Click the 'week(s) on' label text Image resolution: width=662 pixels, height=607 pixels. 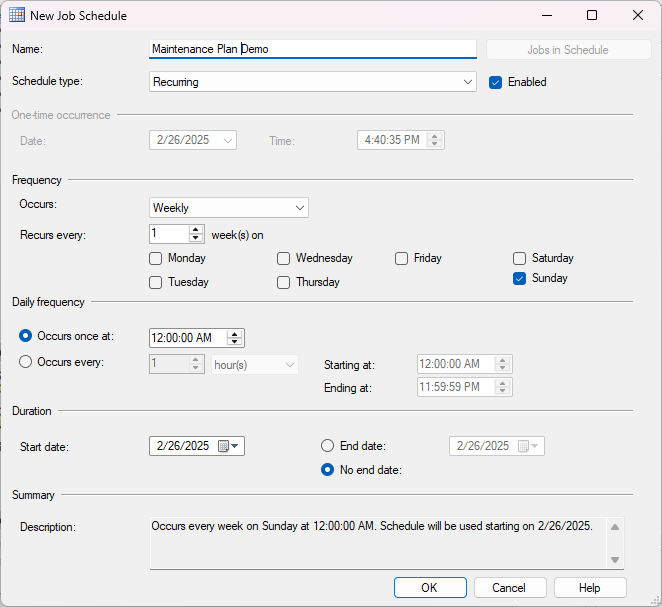237,235
